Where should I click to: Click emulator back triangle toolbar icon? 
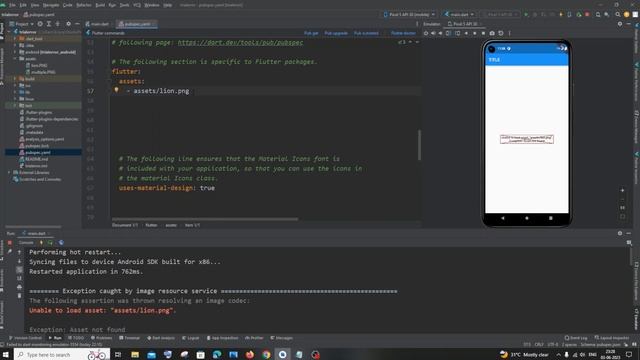[x=466, y=33]
